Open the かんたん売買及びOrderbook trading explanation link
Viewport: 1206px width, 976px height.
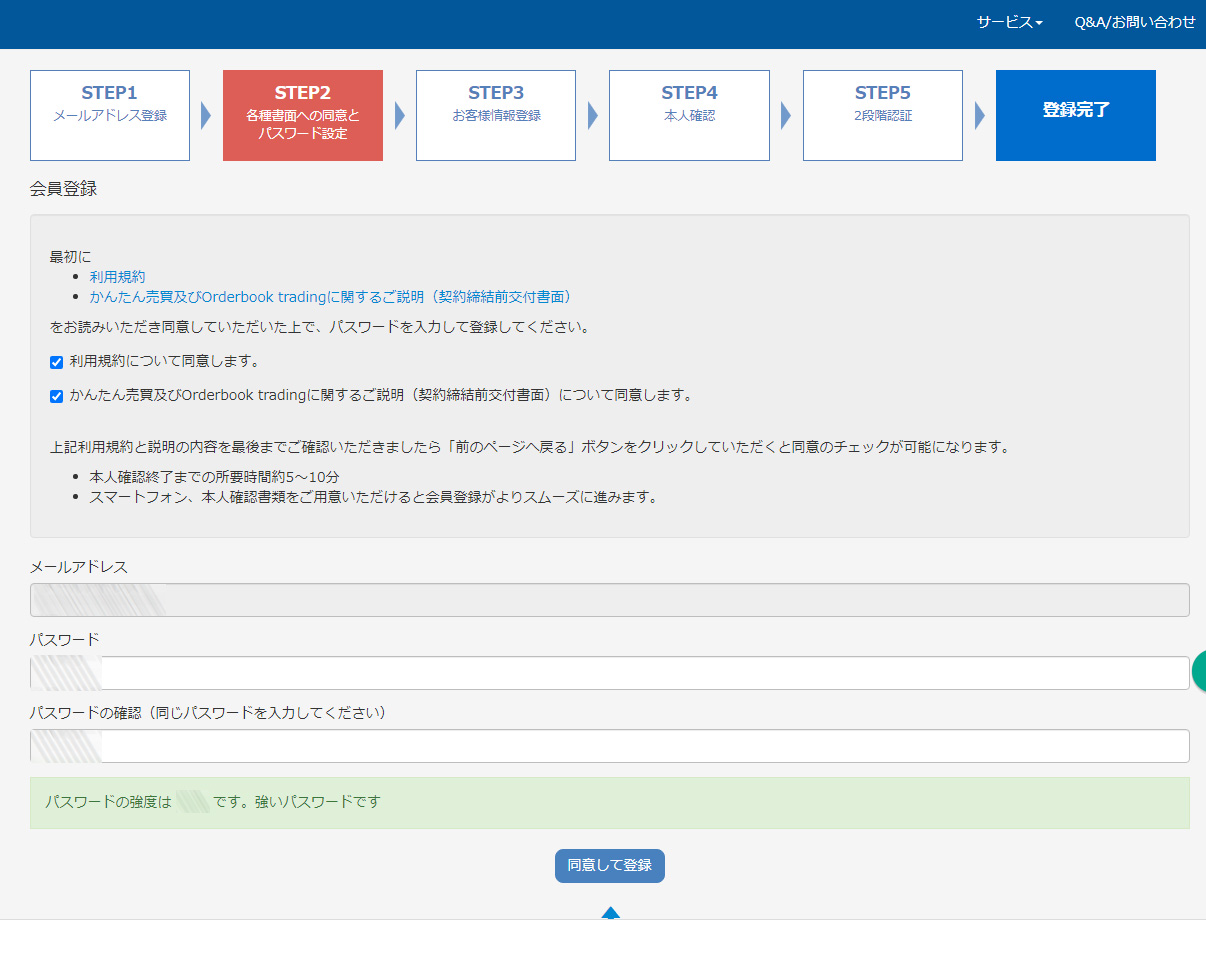click(x=330, y=297)
